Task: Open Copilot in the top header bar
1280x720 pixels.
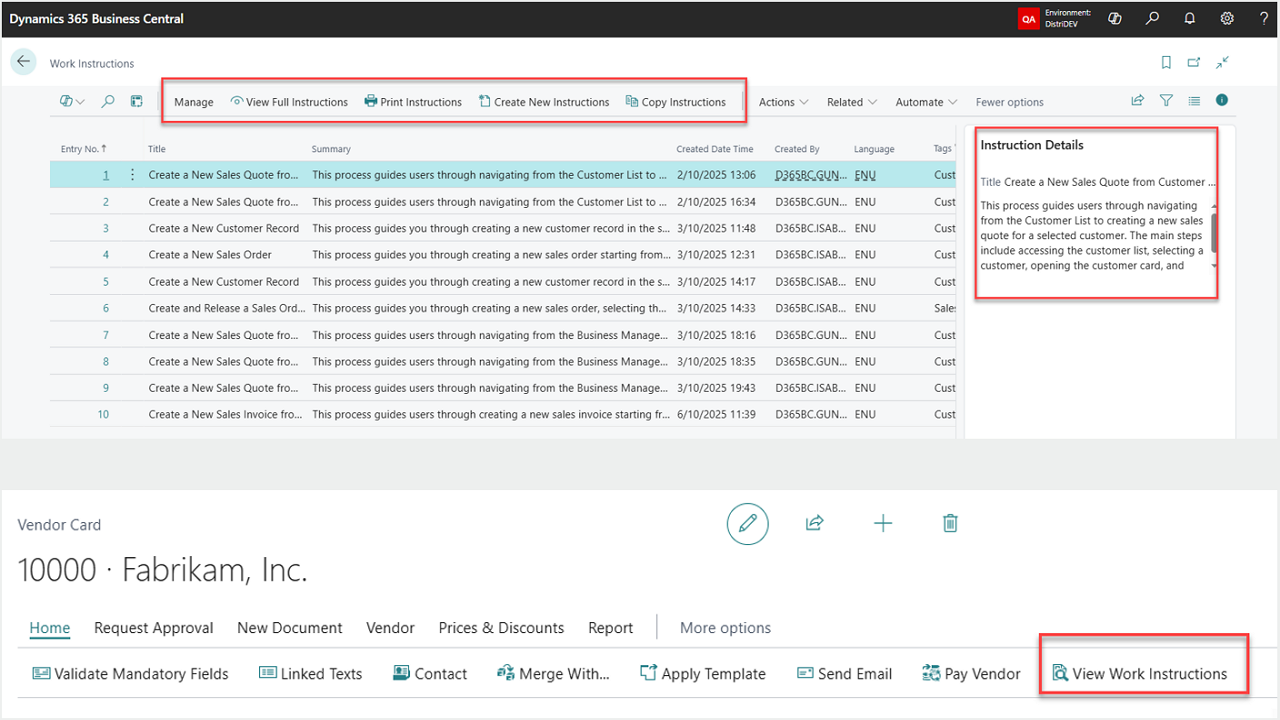Action: (1115, 18)
